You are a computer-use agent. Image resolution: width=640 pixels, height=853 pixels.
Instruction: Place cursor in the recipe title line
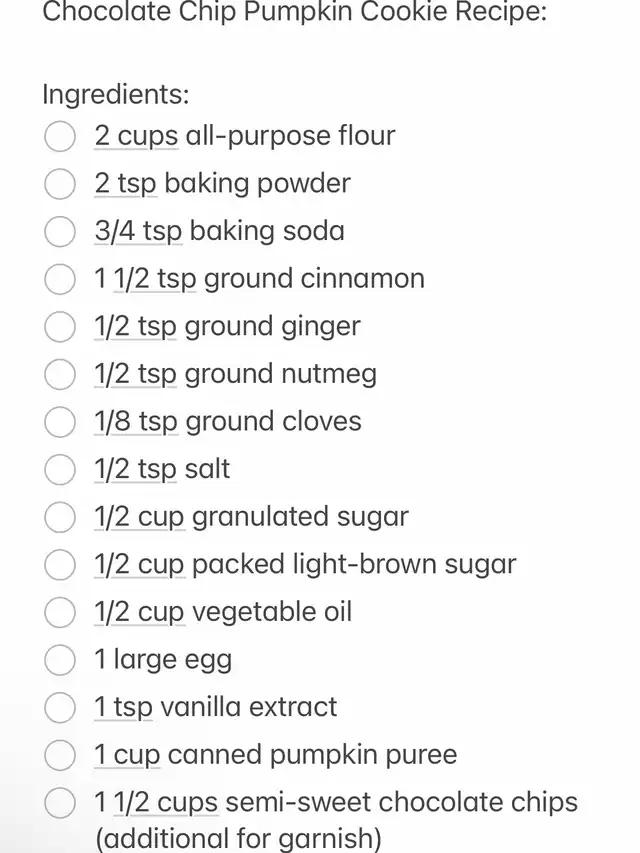(x=294, y=15)
